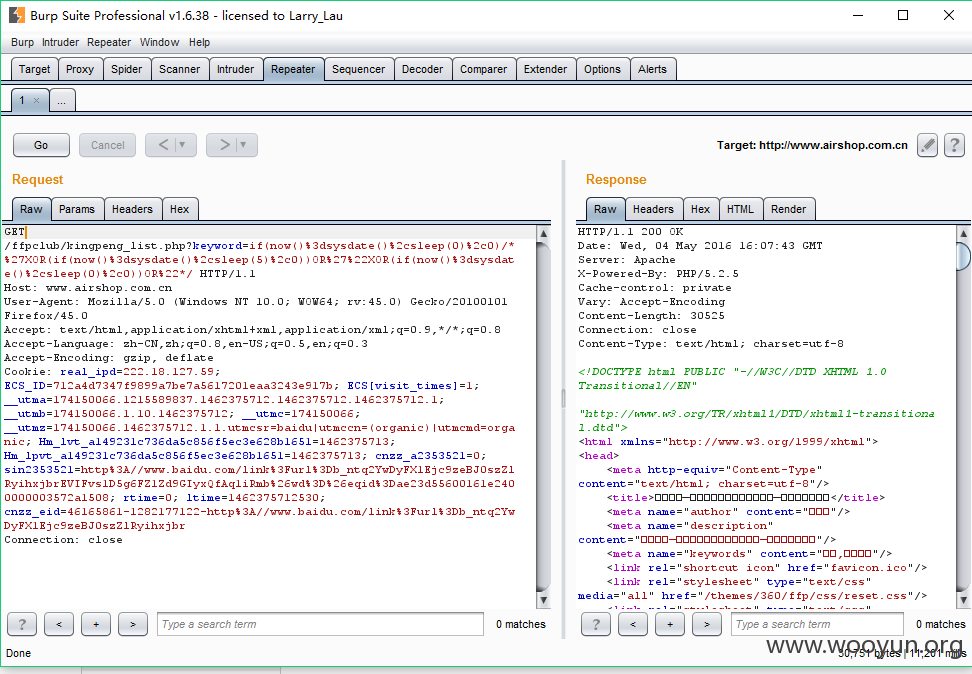
Task: Open the Intruder menu
Action: click(x=60, y=42)
